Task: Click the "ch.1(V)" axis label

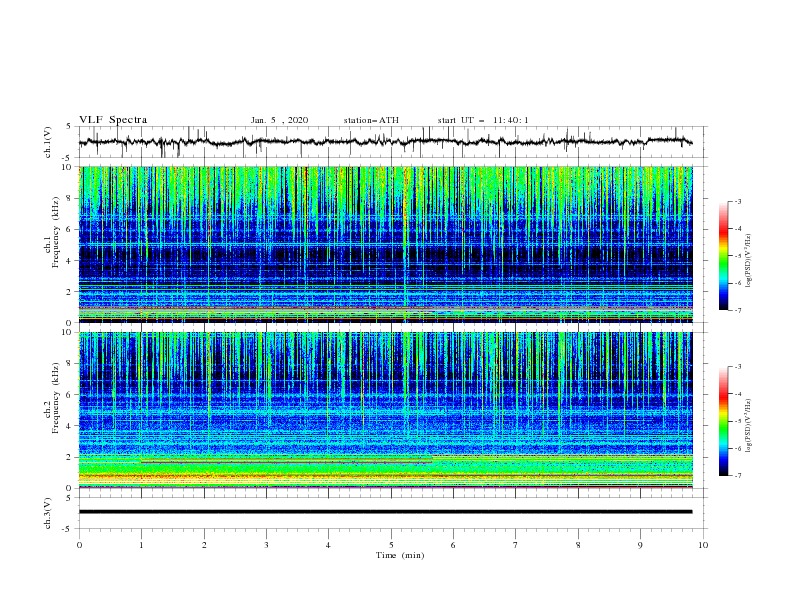Action: tap(49, 142)
